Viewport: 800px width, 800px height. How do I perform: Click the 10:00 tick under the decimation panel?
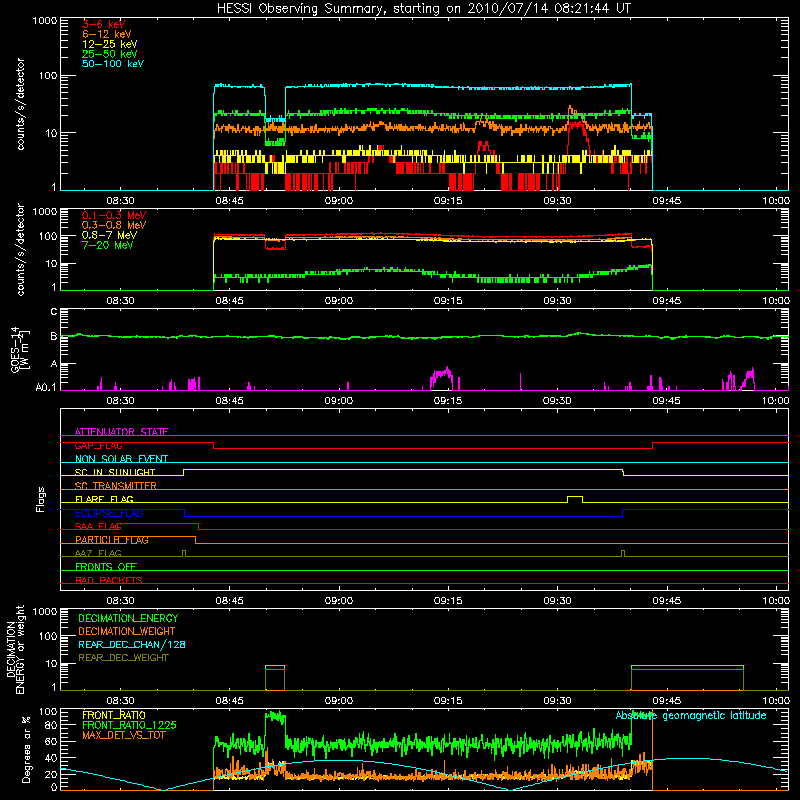tap(776, 701)
